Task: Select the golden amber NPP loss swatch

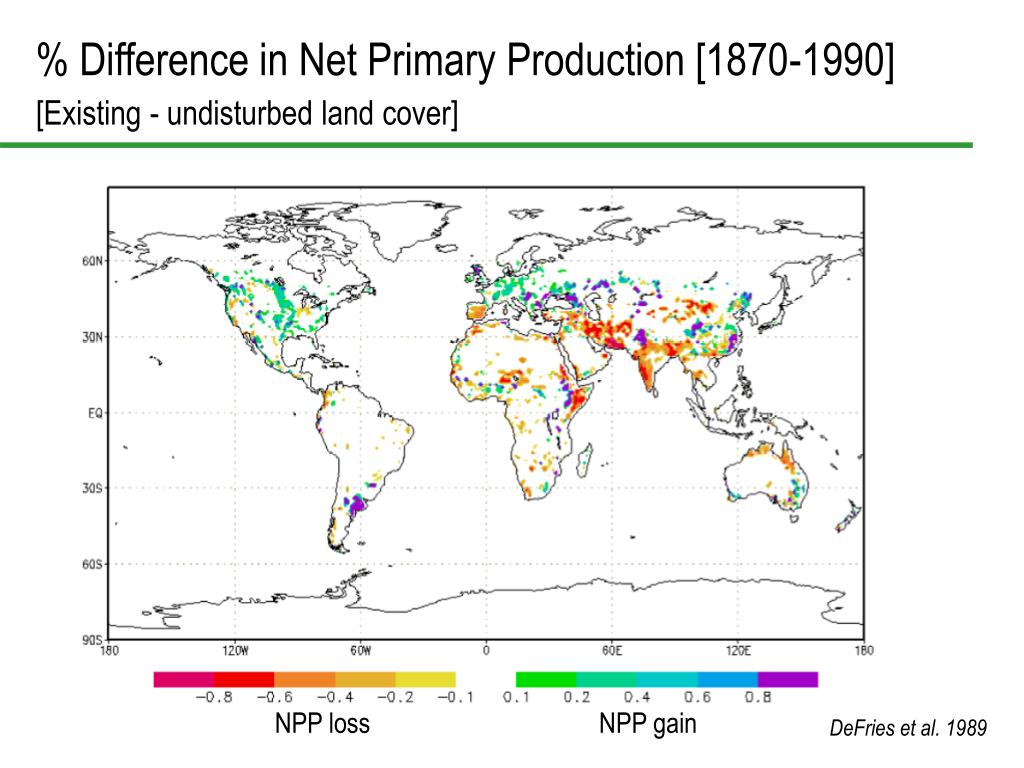Action: tap(365, 679)
